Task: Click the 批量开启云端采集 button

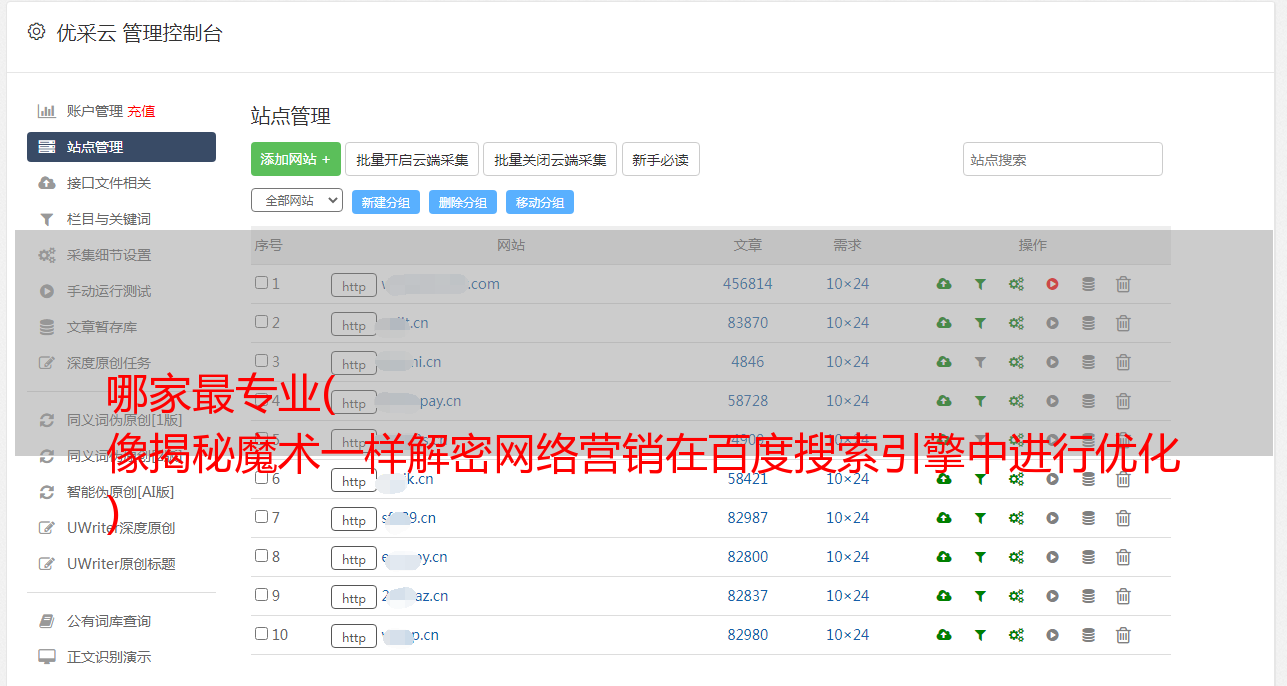Action: click(x=412, y=159)
